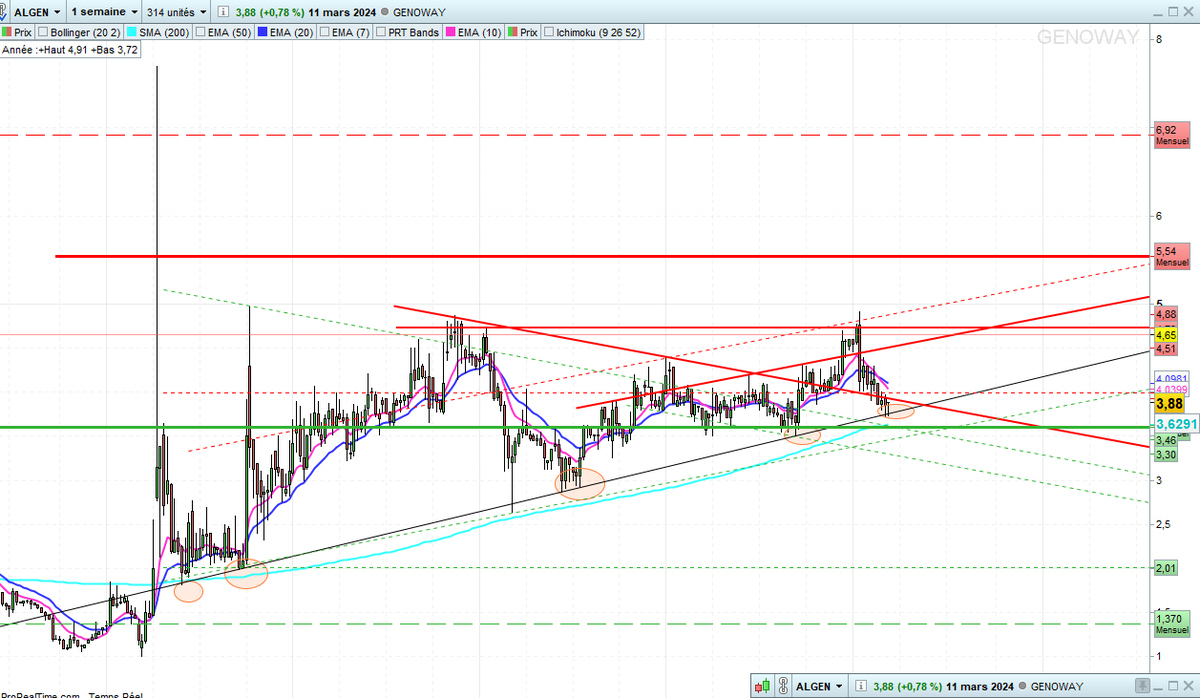Click the info icon in the bottom bar

click(x=861, y=686)
